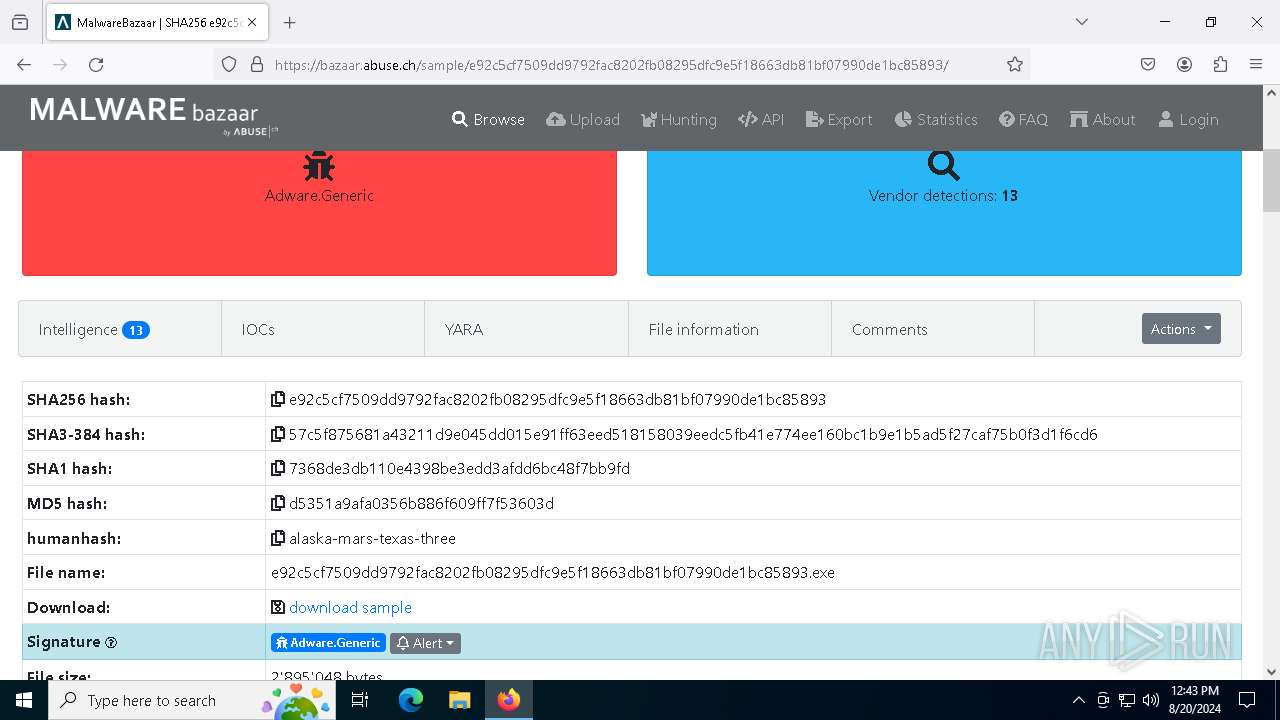List all tabs dropdown arrow
The image size is (1280, 720).
coord(1081,22)
